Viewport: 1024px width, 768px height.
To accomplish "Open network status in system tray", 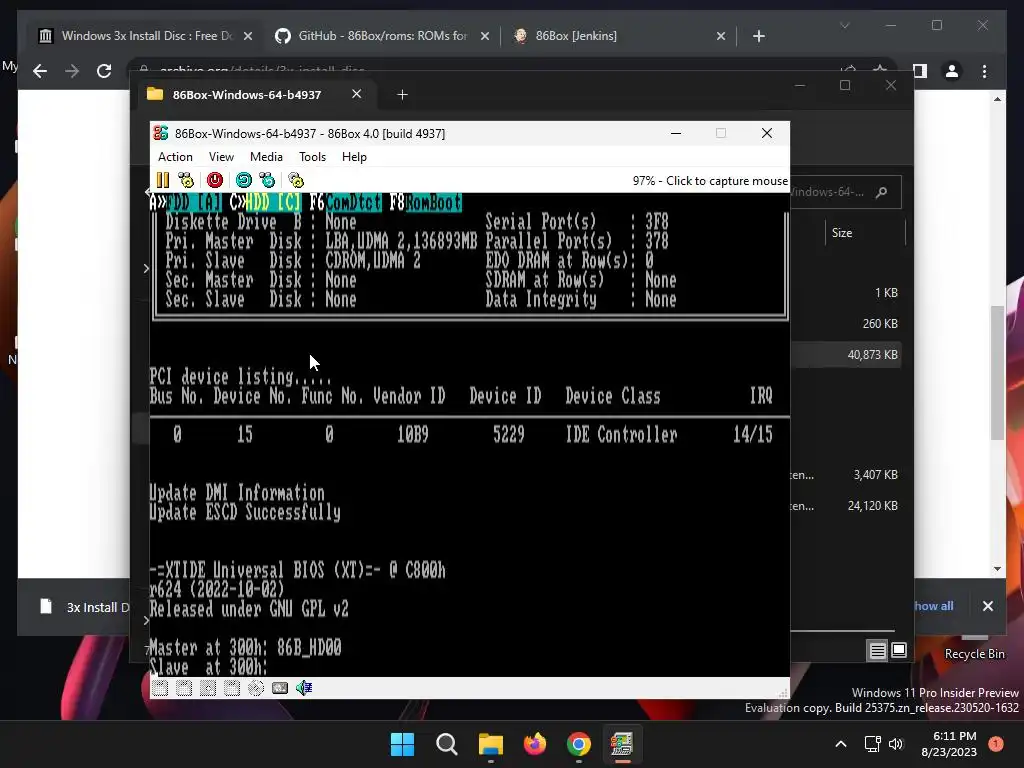I will pos(872,744).
